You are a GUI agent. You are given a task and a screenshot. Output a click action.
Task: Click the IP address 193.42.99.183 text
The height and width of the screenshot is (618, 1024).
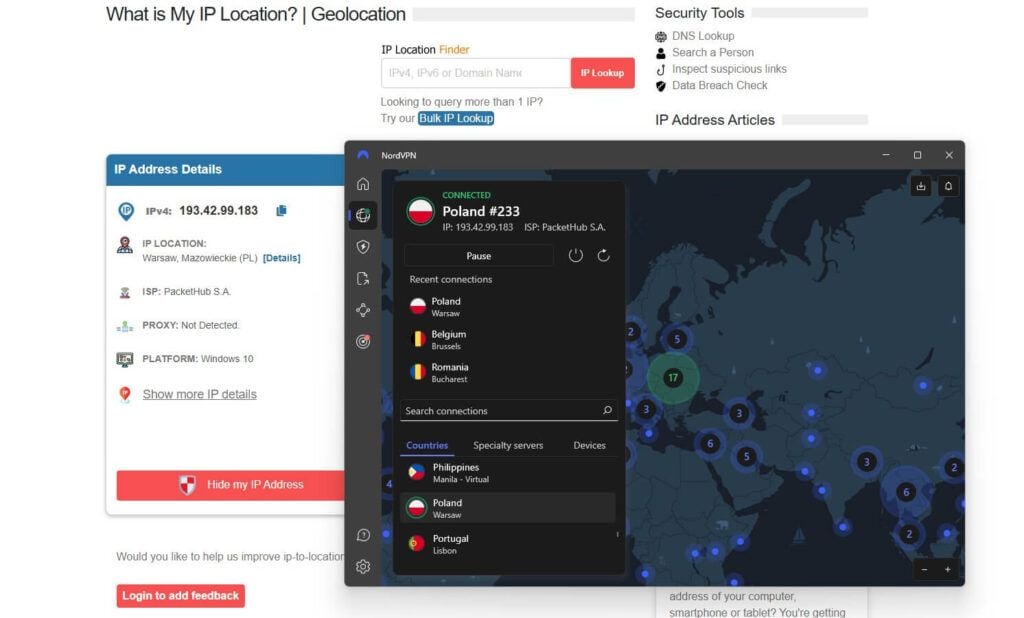tap(218, 210)
